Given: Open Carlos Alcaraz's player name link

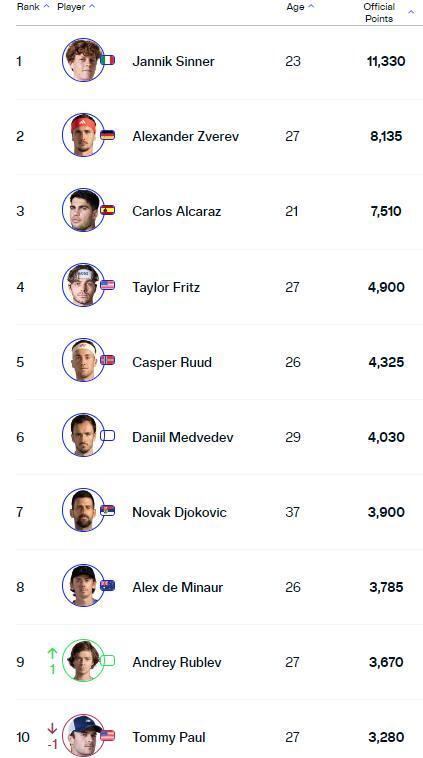Looking at the screenshot, I should [176, 211].
